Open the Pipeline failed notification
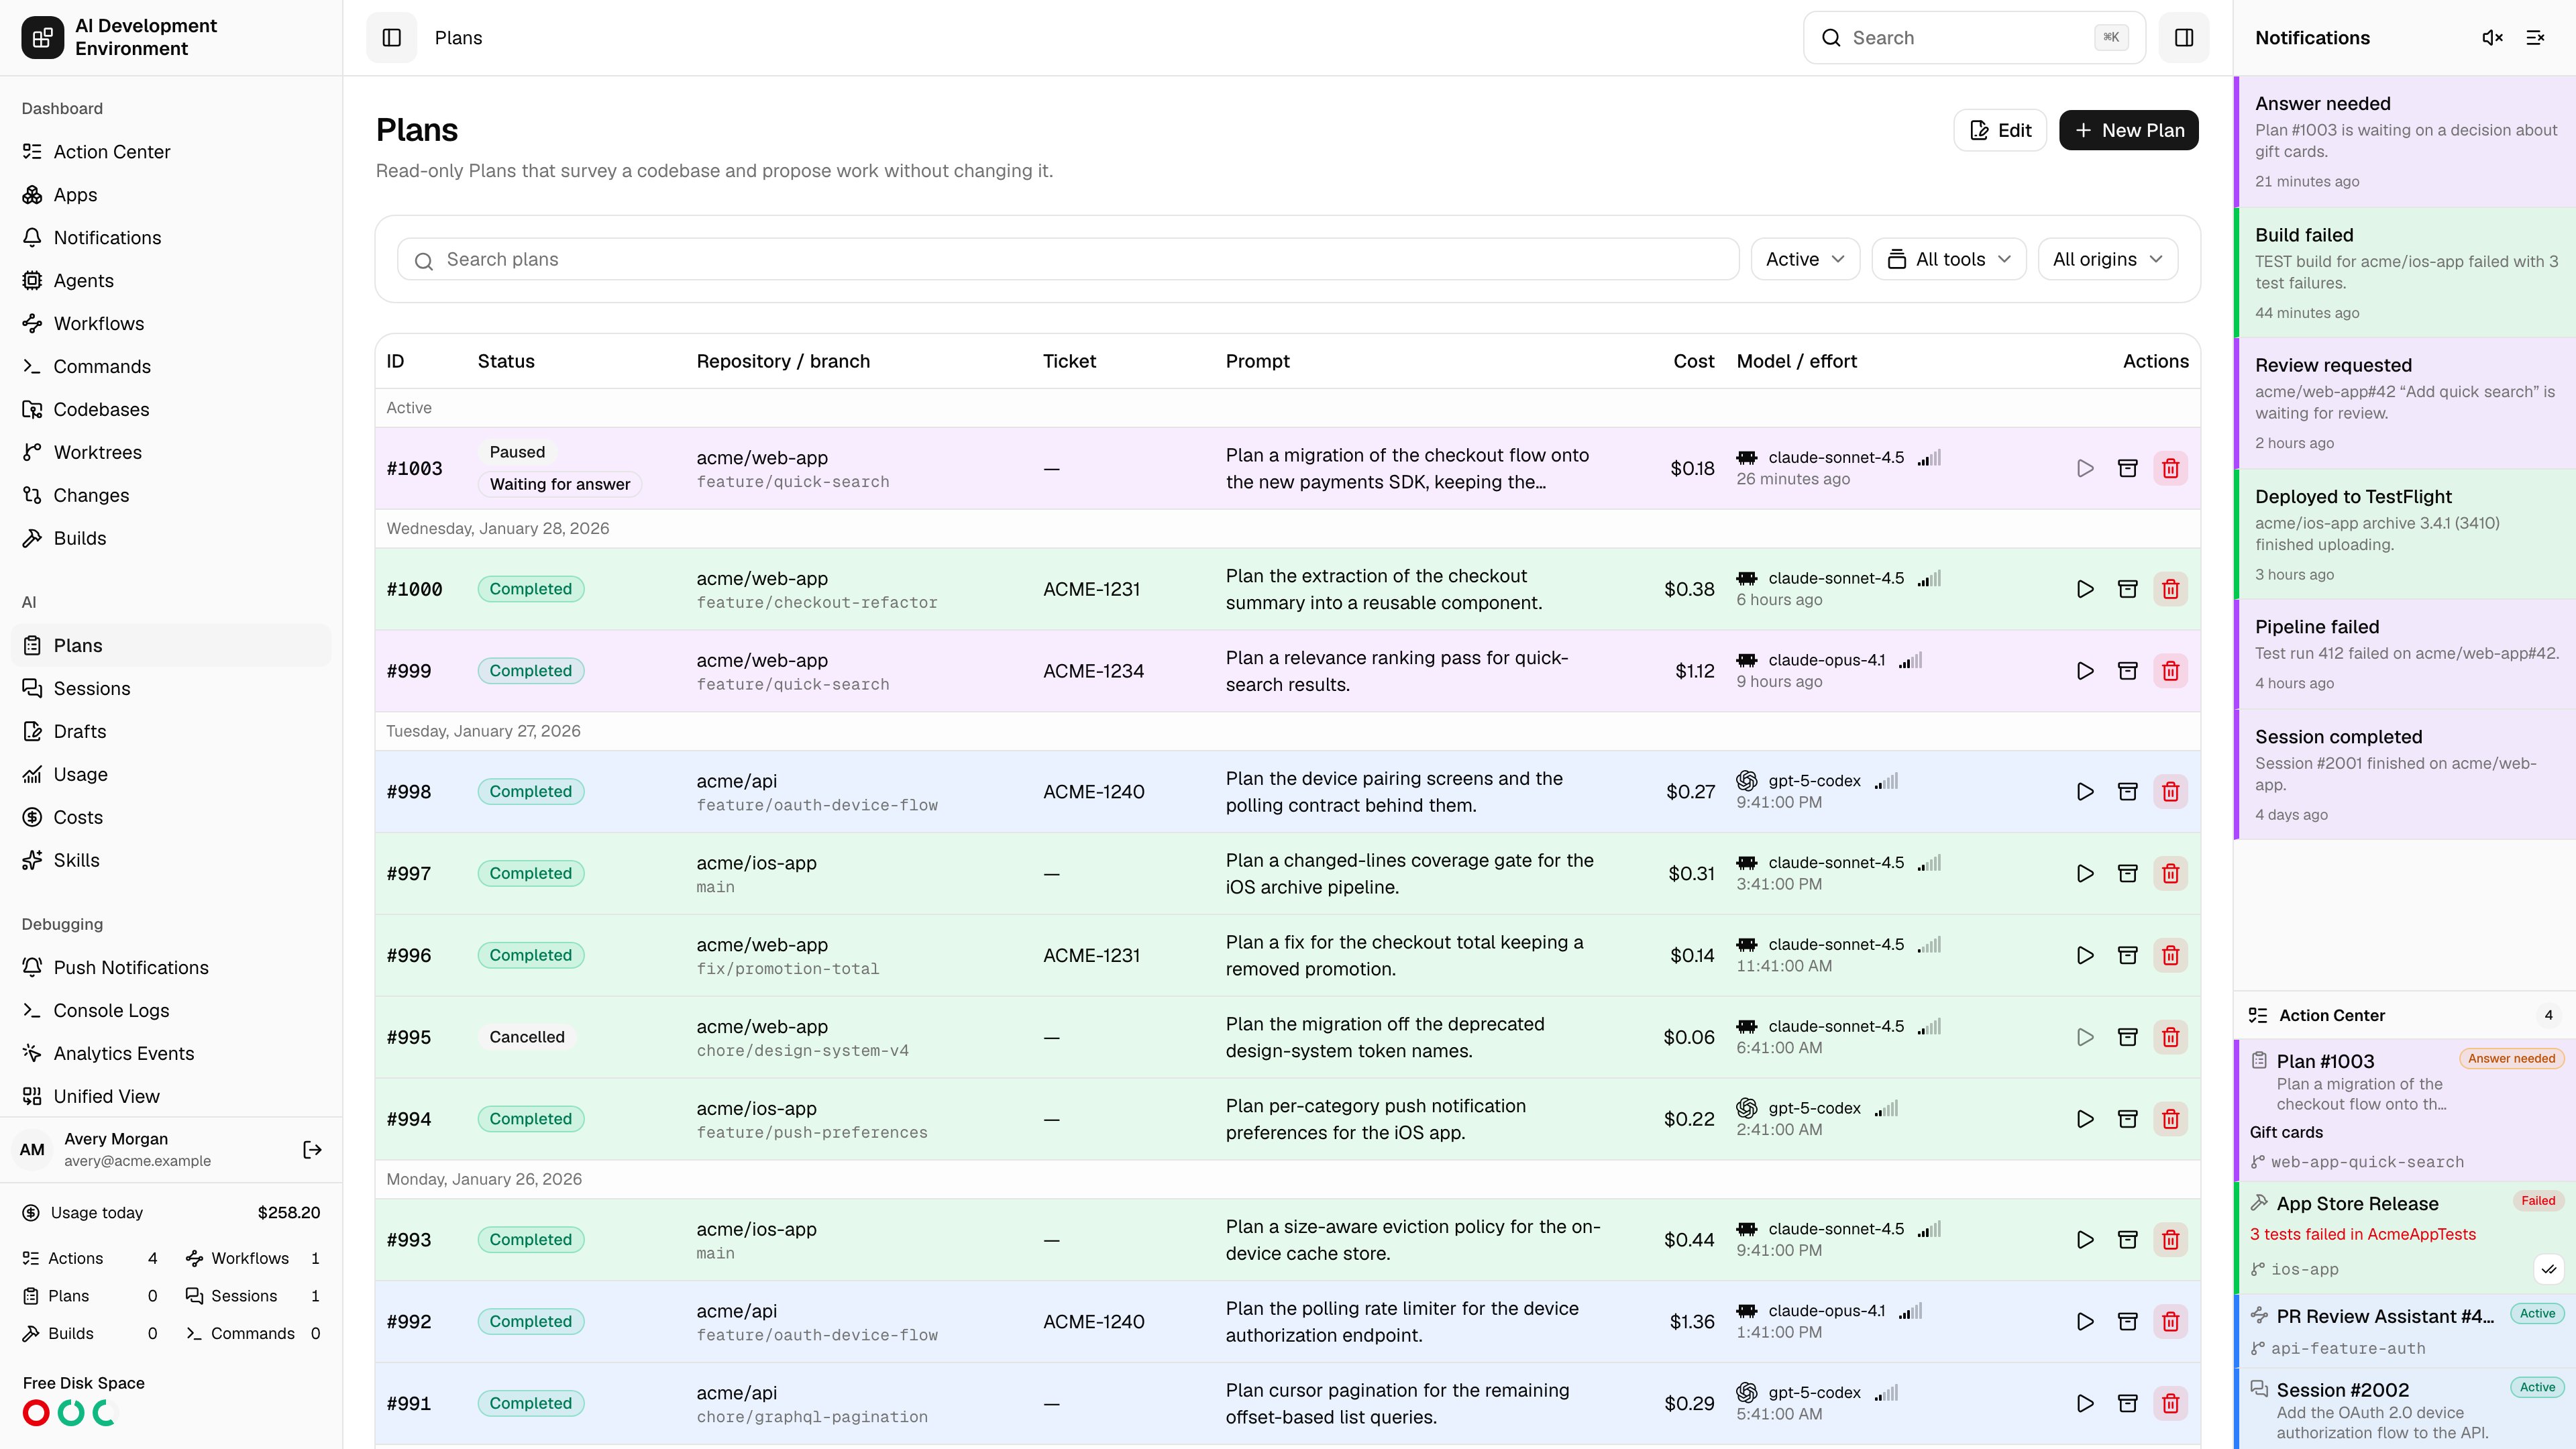 [x=2405, y=655]
